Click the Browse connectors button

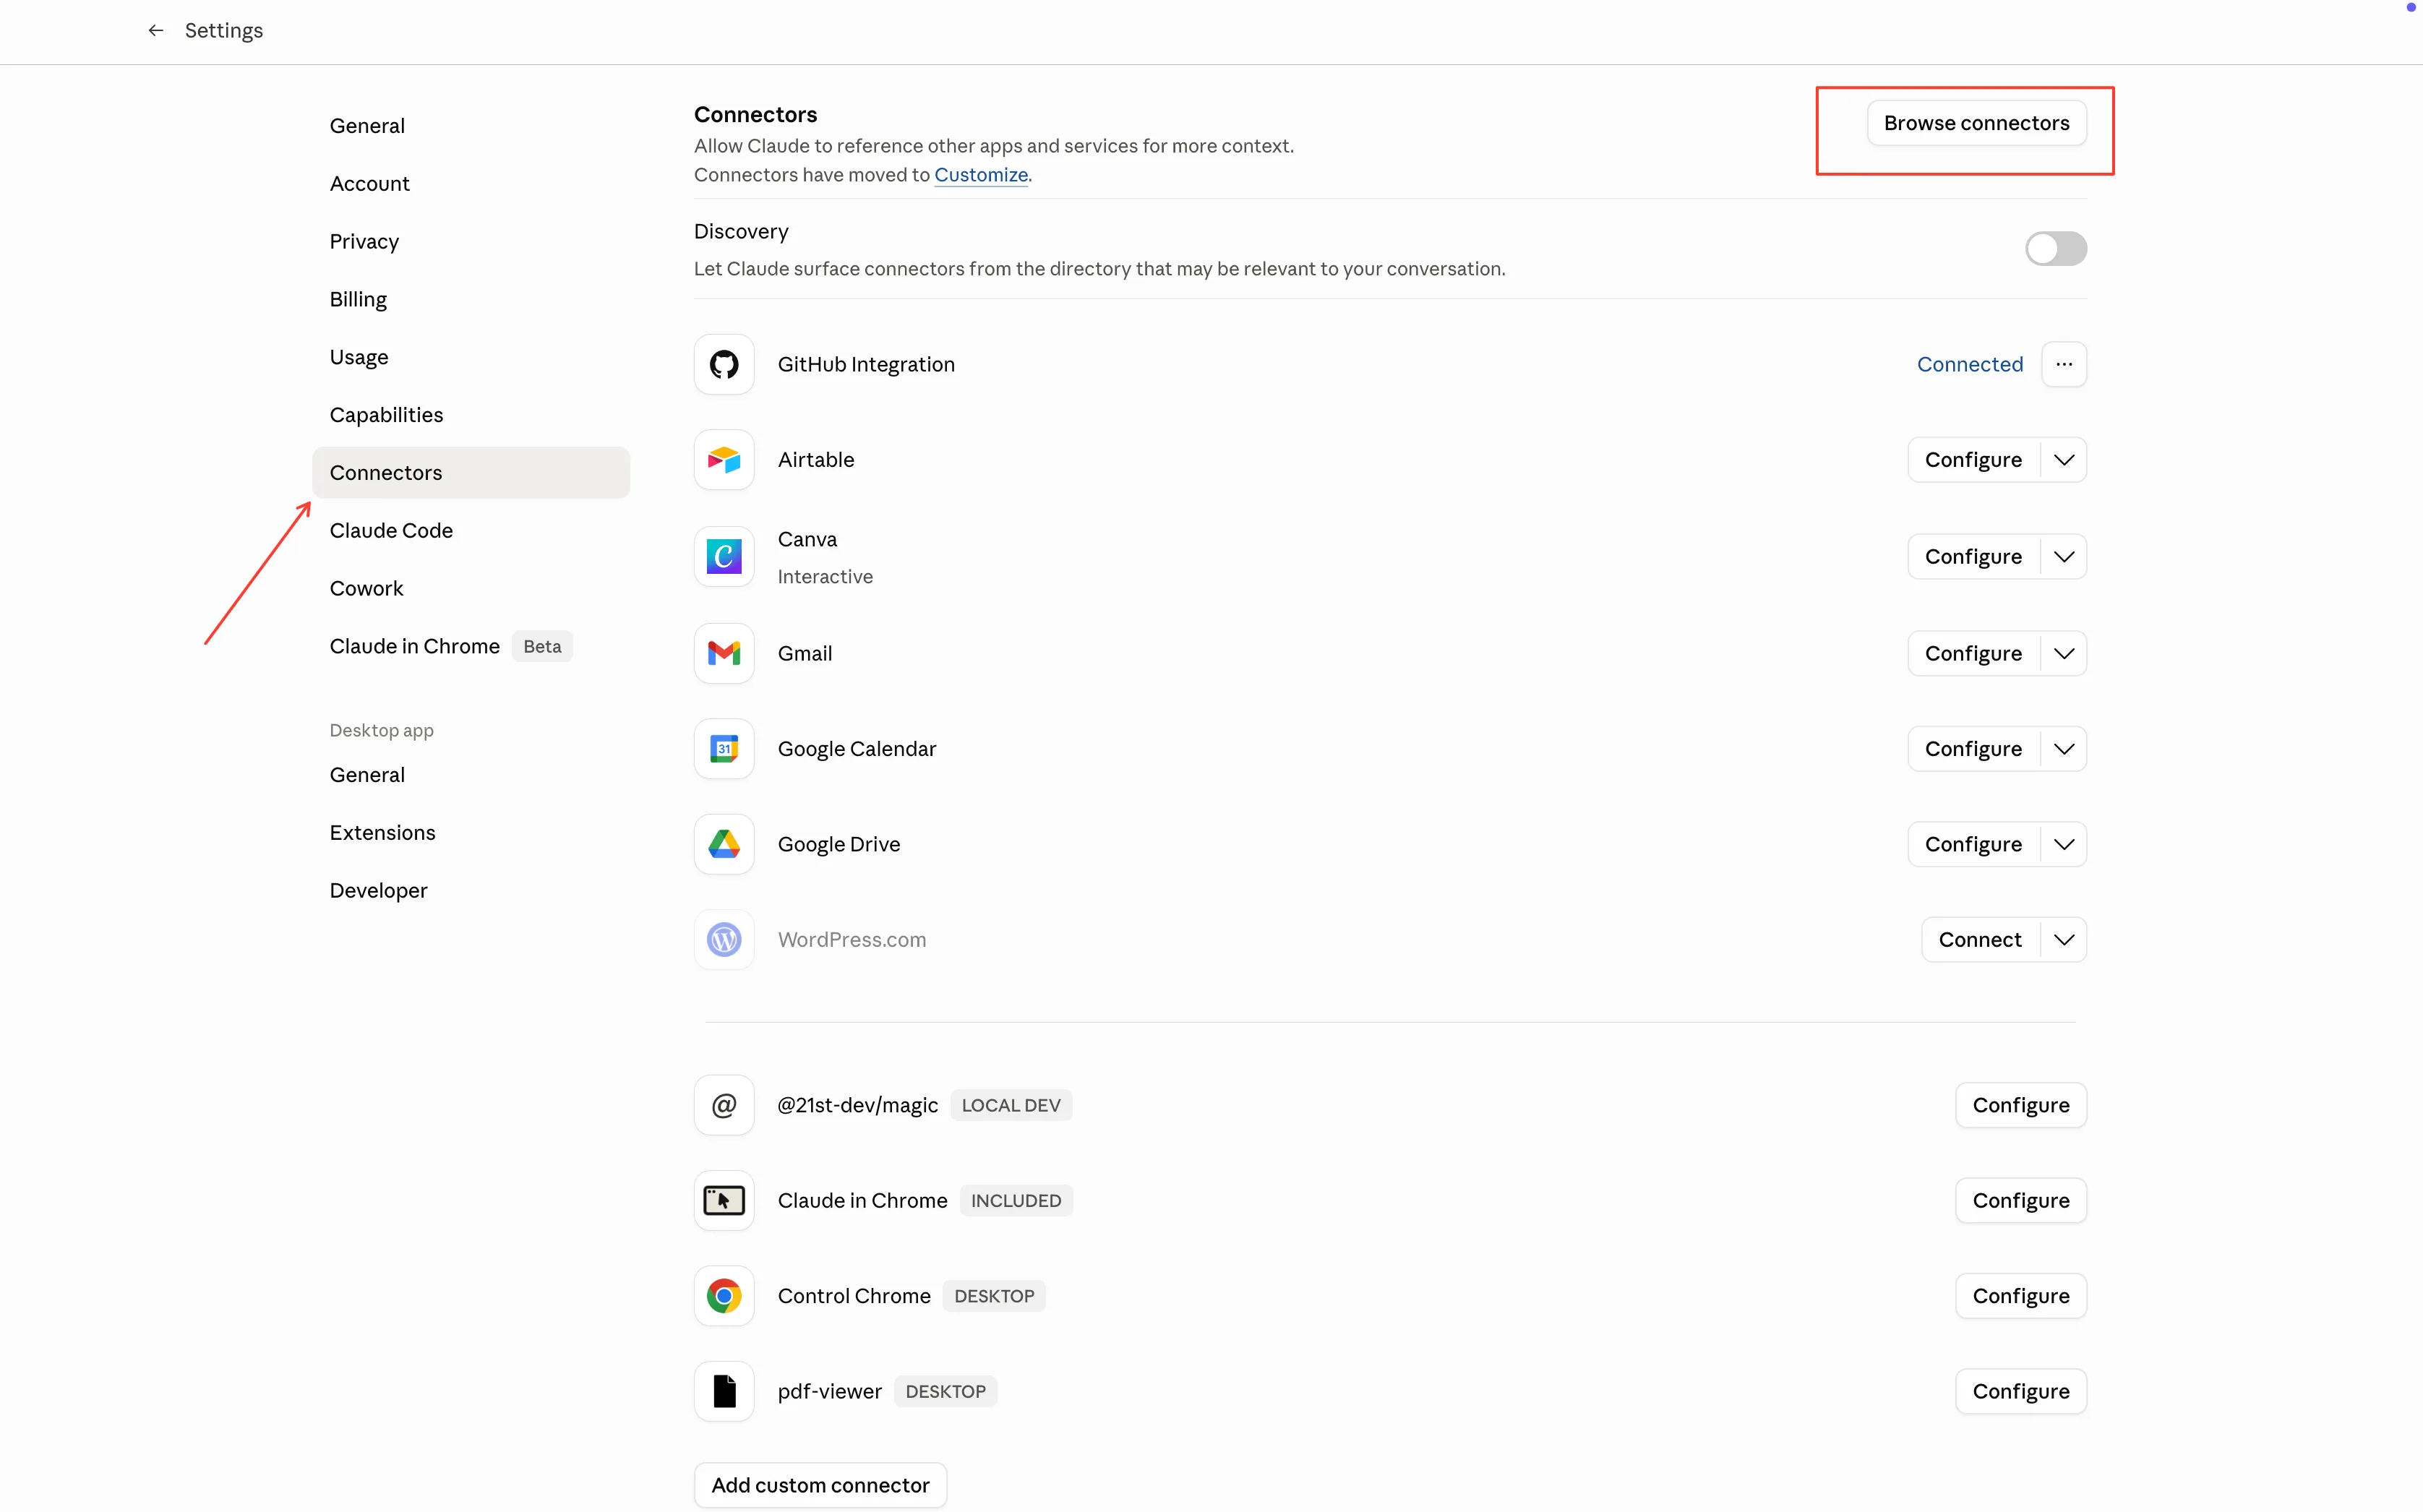coord(1976,123)
